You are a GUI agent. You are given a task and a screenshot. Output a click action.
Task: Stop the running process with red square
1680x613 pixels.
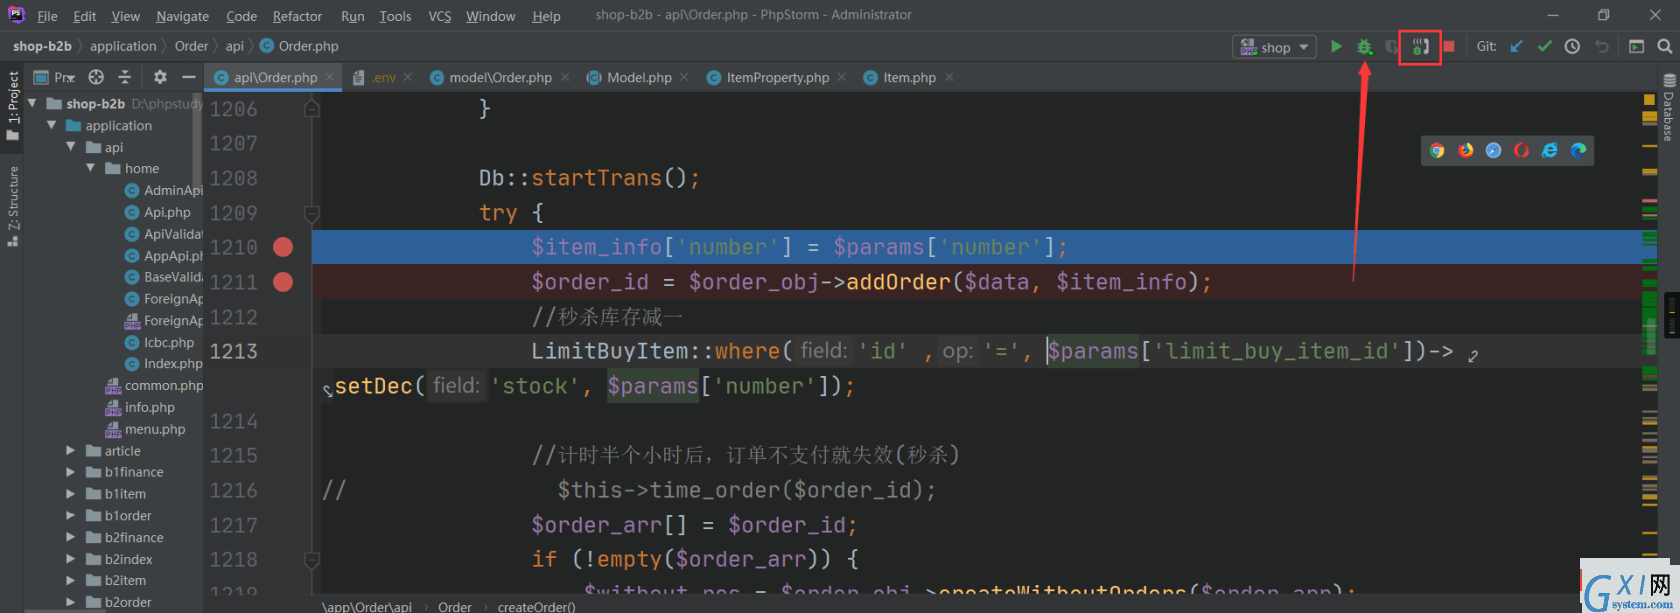[x=1449, y=46]
